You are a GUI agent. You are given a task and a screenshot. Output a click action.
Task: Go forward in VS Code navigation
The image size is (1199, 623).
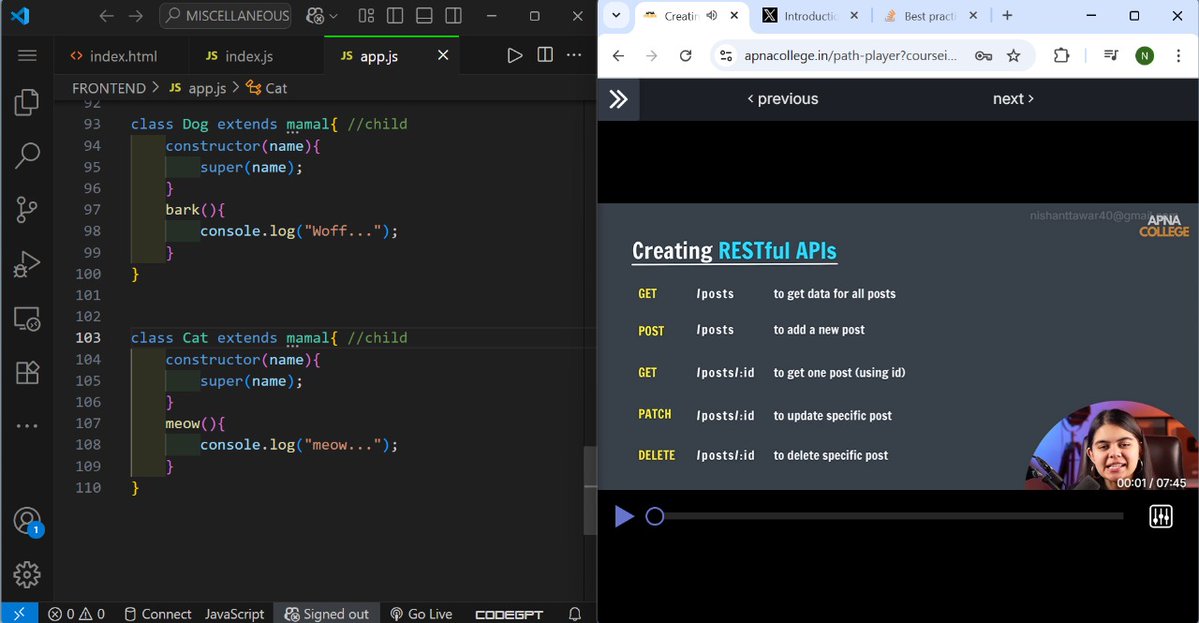135,15
